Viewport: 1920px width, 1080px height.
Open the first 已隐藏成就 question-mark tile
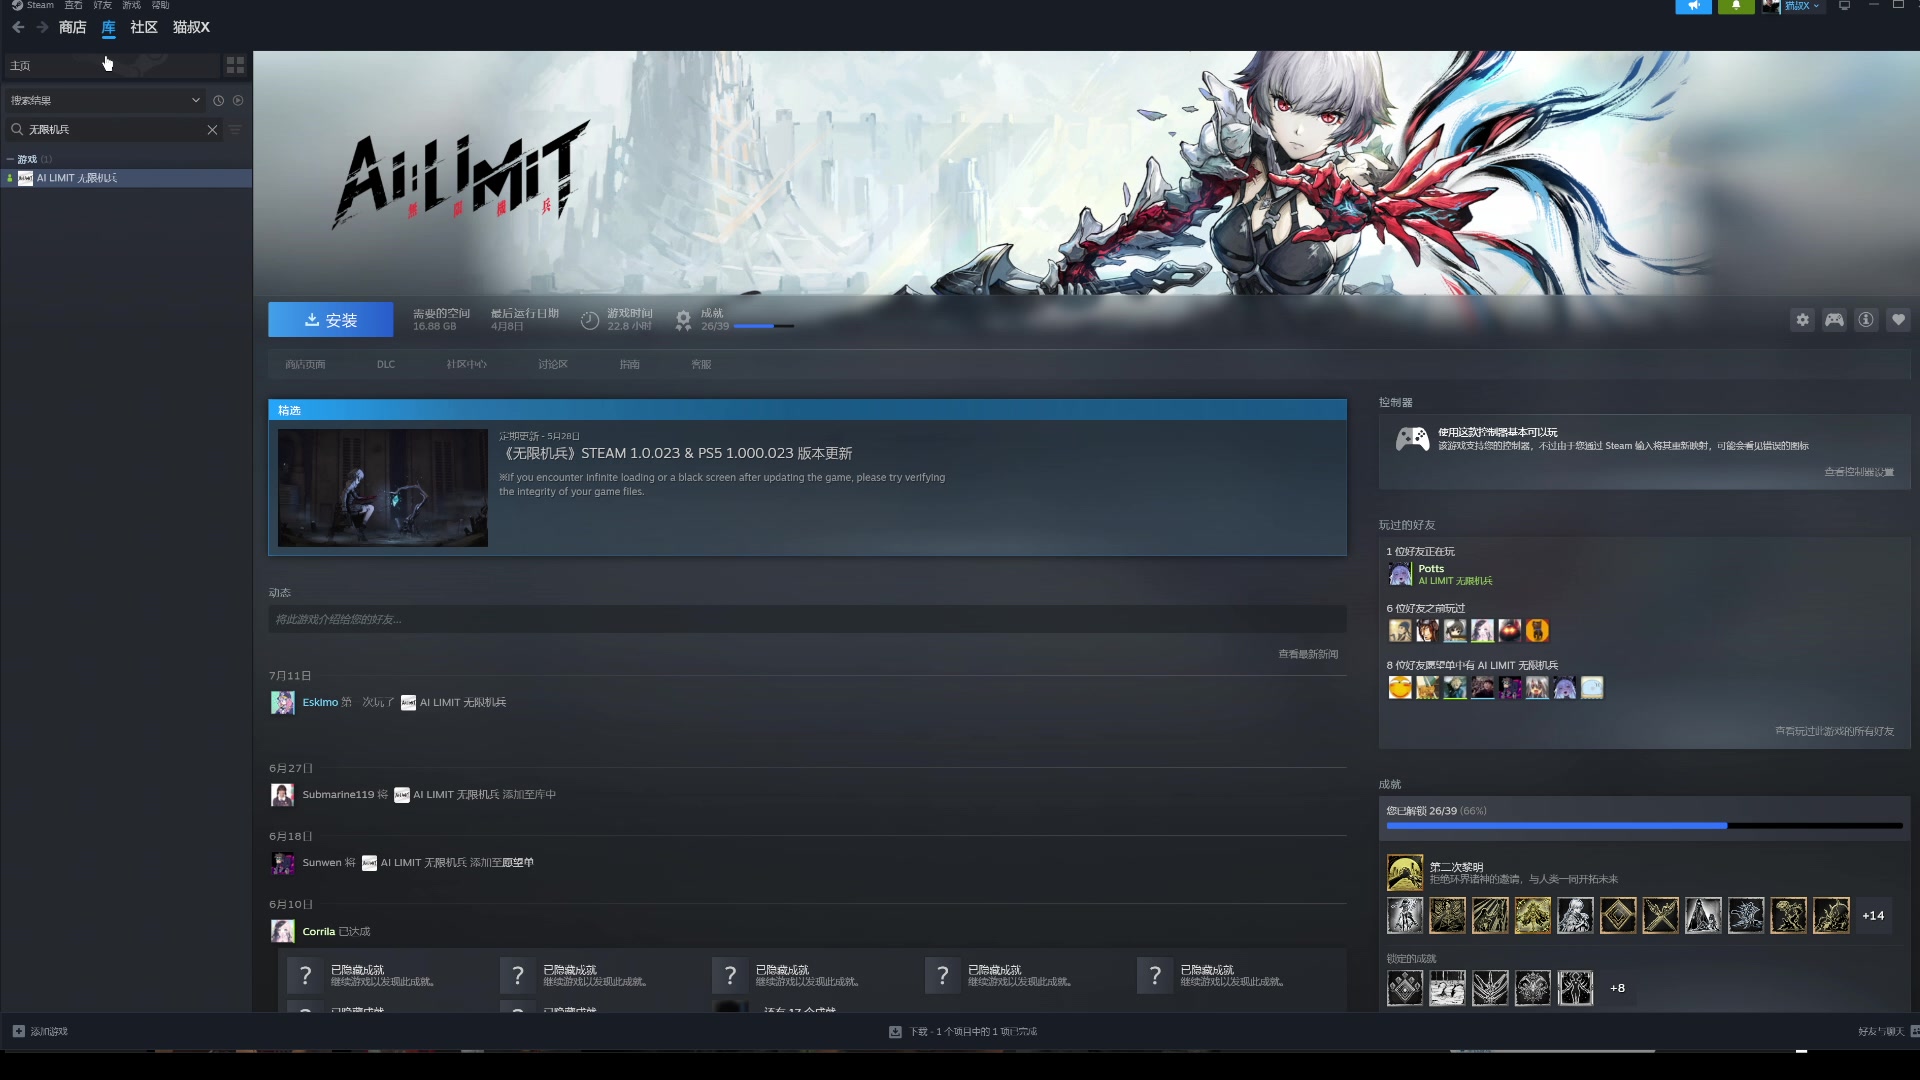point(305,975)
